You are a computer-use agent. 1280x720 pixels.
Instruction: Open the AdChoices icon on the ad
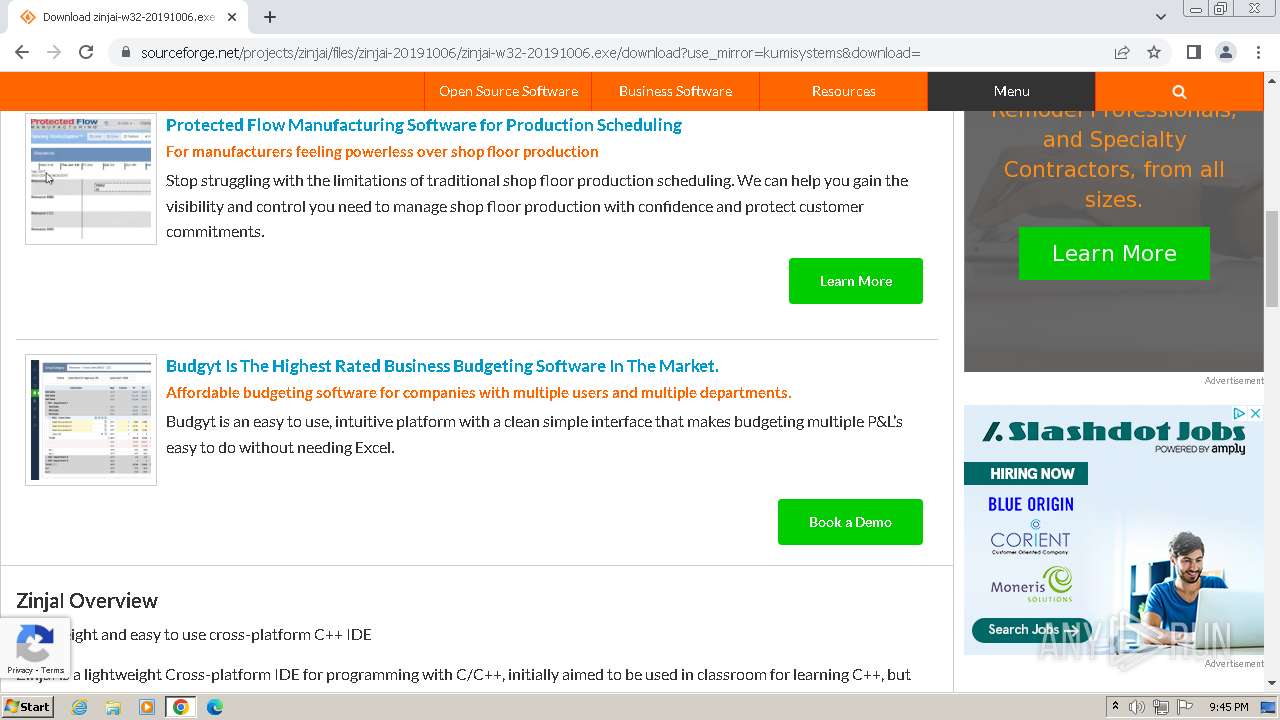[x=1240, y=413]
